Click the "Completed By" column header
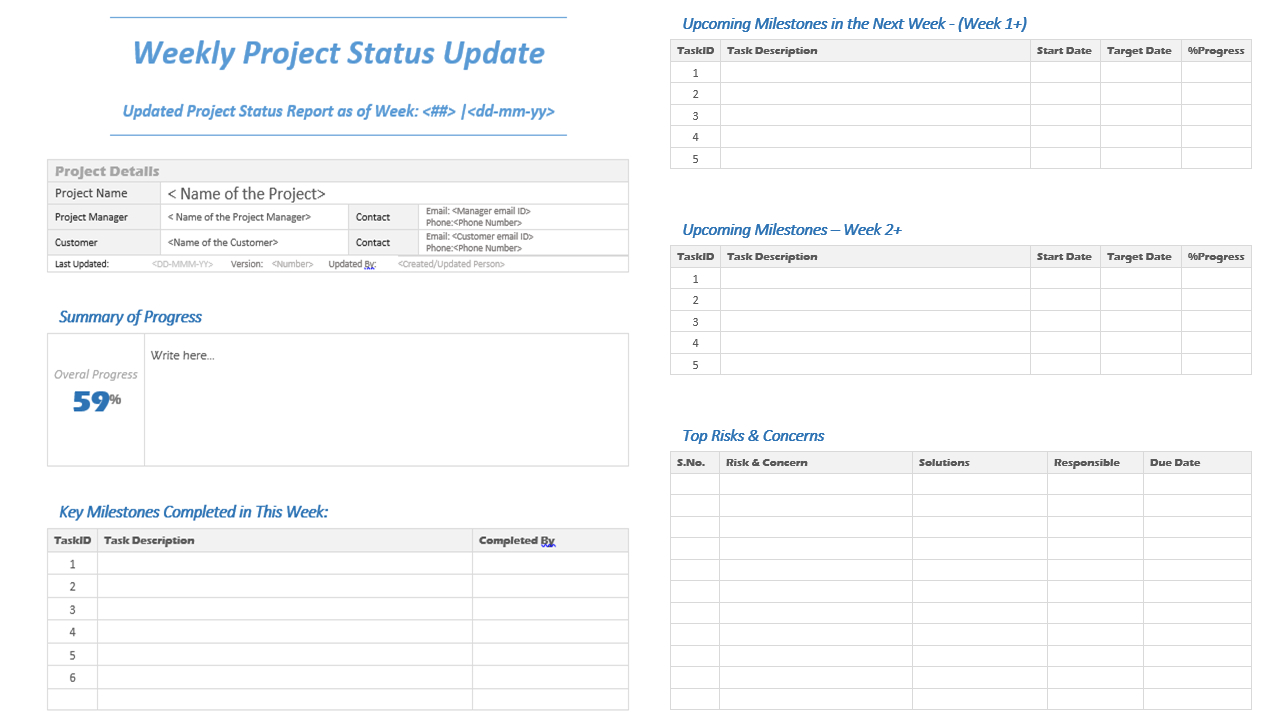 point(516,540)
